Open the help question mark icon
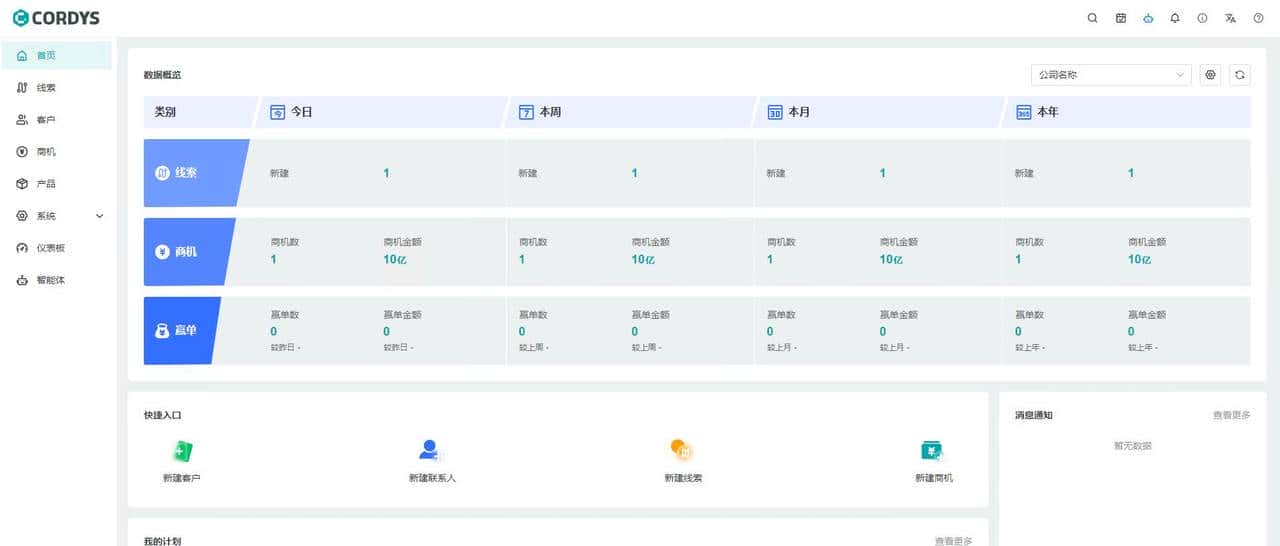 tap(1259, 18)
